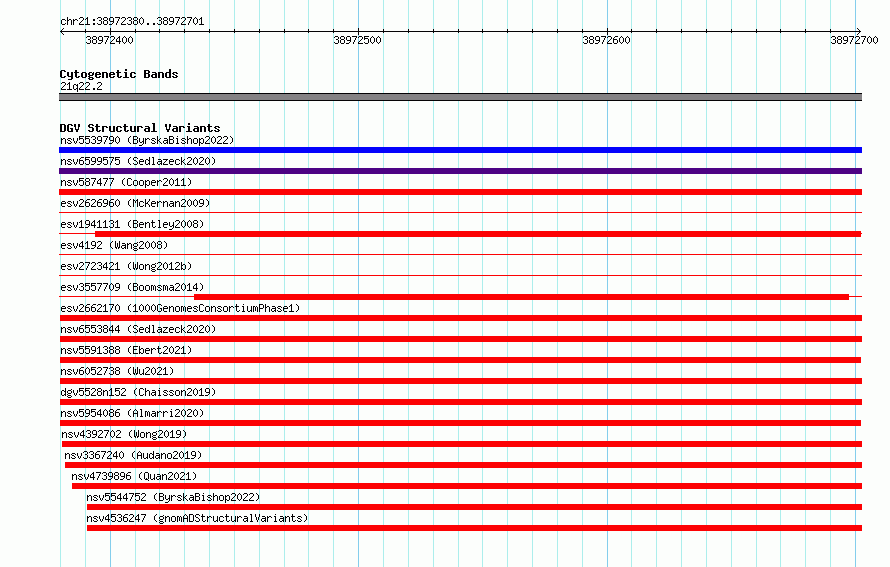Open esv3557709 (Boomsma2014) variant label
Image resolution: width=890 pixels, height=567 pixels.
tap(132, 287)
